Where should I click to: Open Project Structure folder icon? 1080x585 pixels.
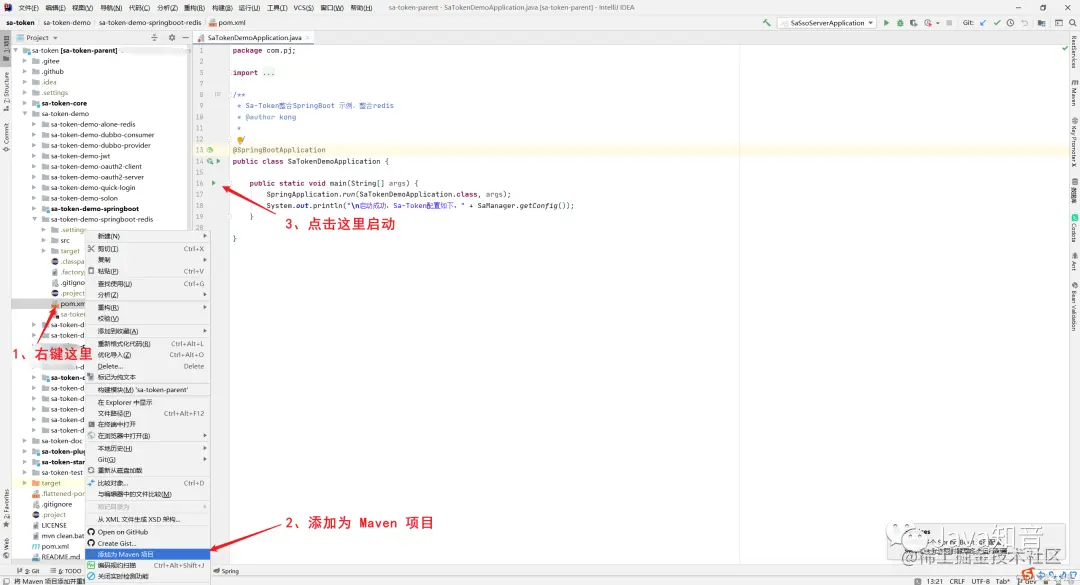tap(1041, 23)
